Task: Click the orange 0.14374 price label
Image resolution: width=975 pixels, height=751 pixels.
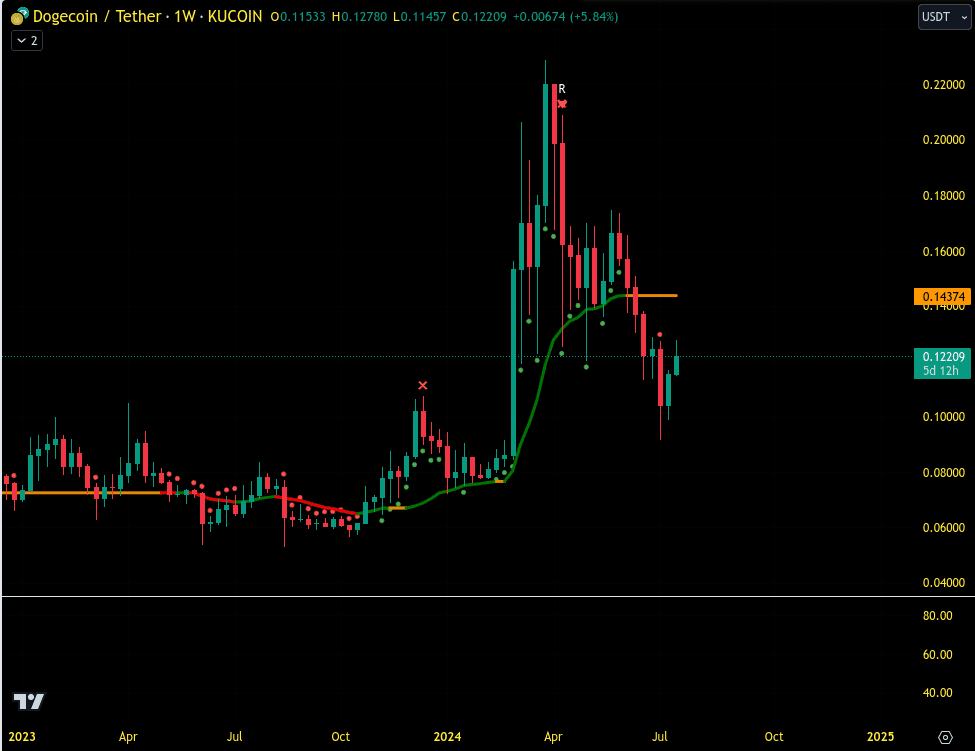Action: coord(943,297)
